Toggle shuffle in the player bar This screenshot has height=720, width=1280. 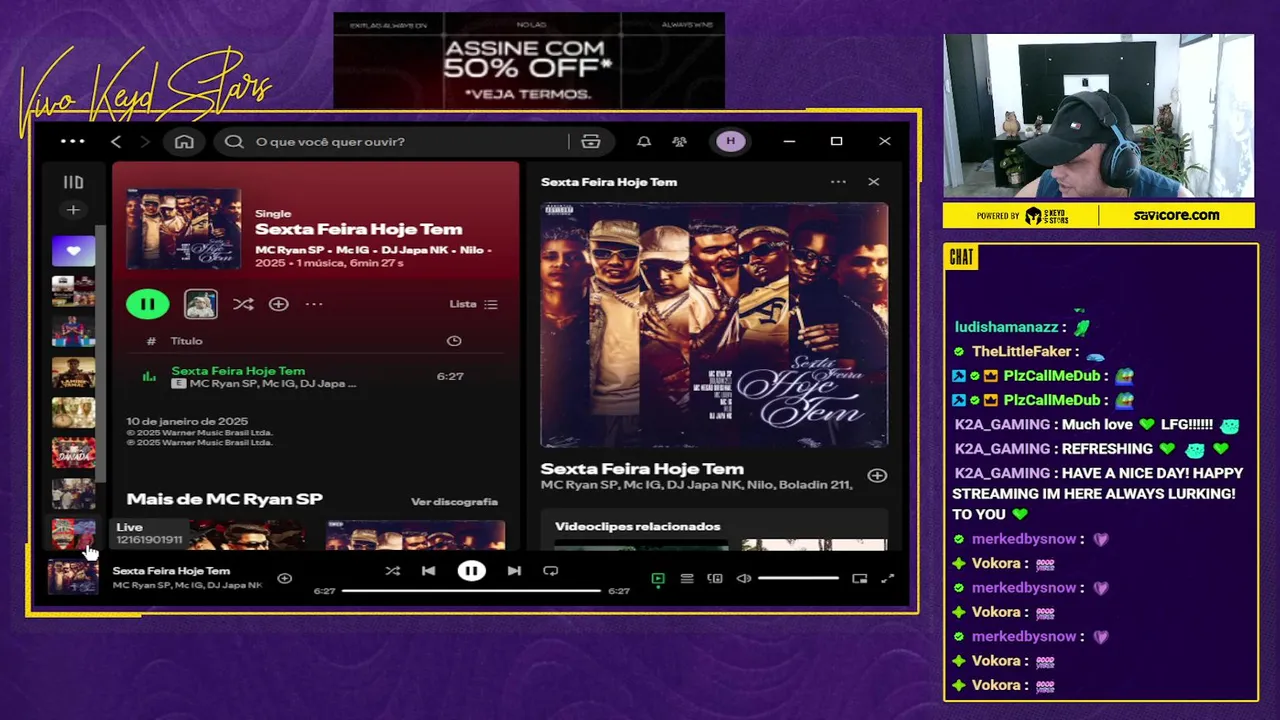392,571
